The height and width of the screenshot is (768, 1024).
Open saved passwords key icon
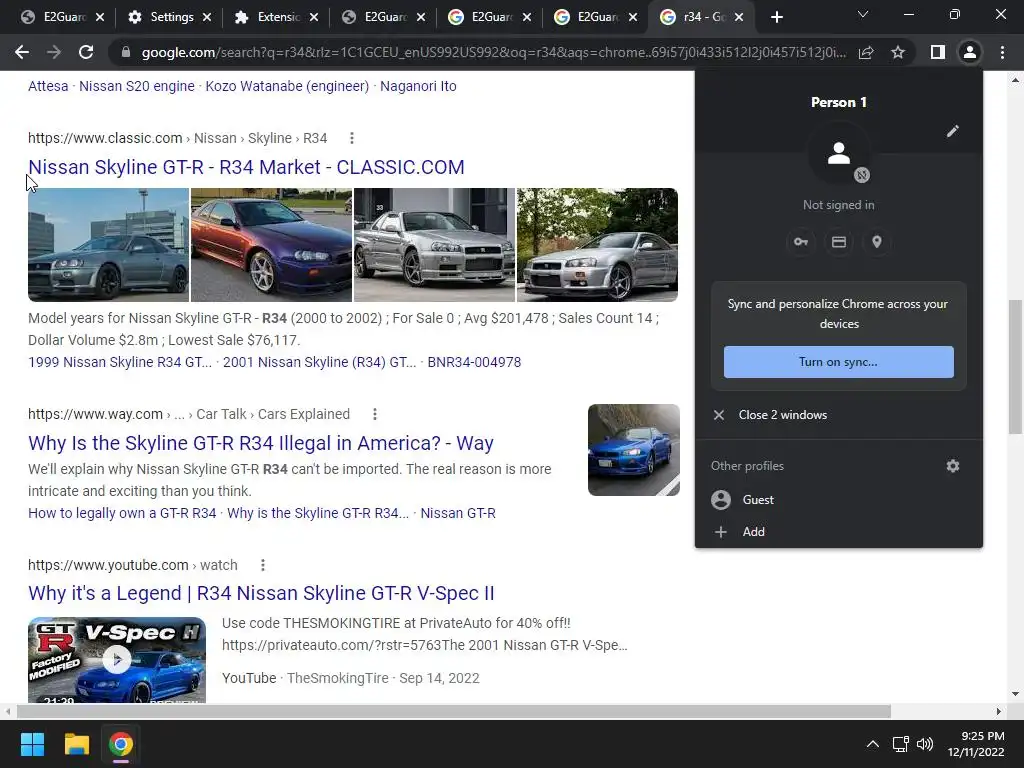point(801,242)
